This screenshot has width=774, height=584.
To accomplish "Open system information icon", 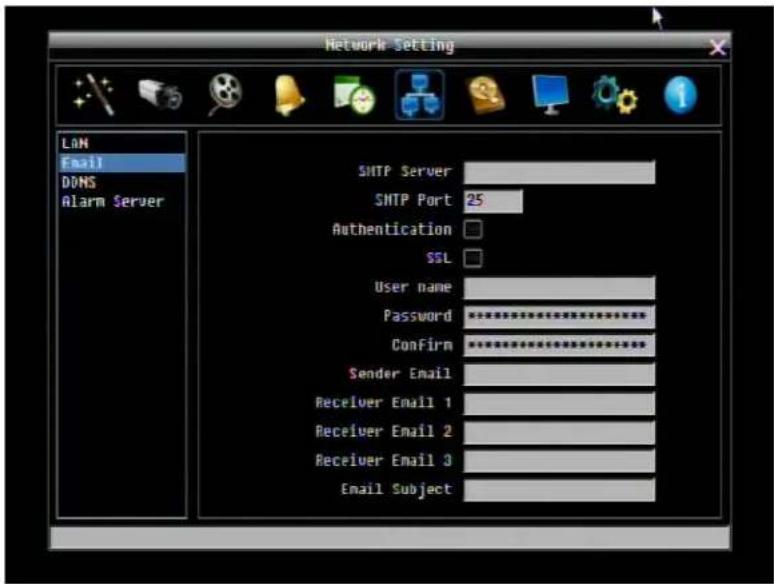I will coord(681,96).
